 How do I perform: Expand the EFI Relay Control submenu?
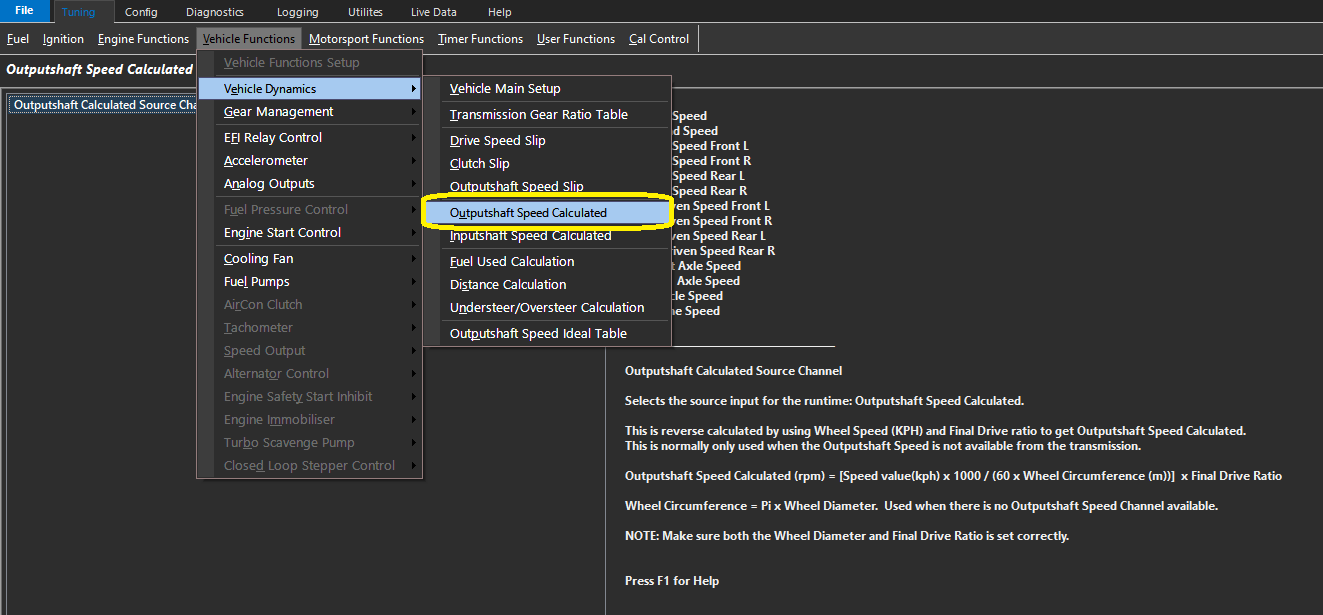(x=273, y=138)
